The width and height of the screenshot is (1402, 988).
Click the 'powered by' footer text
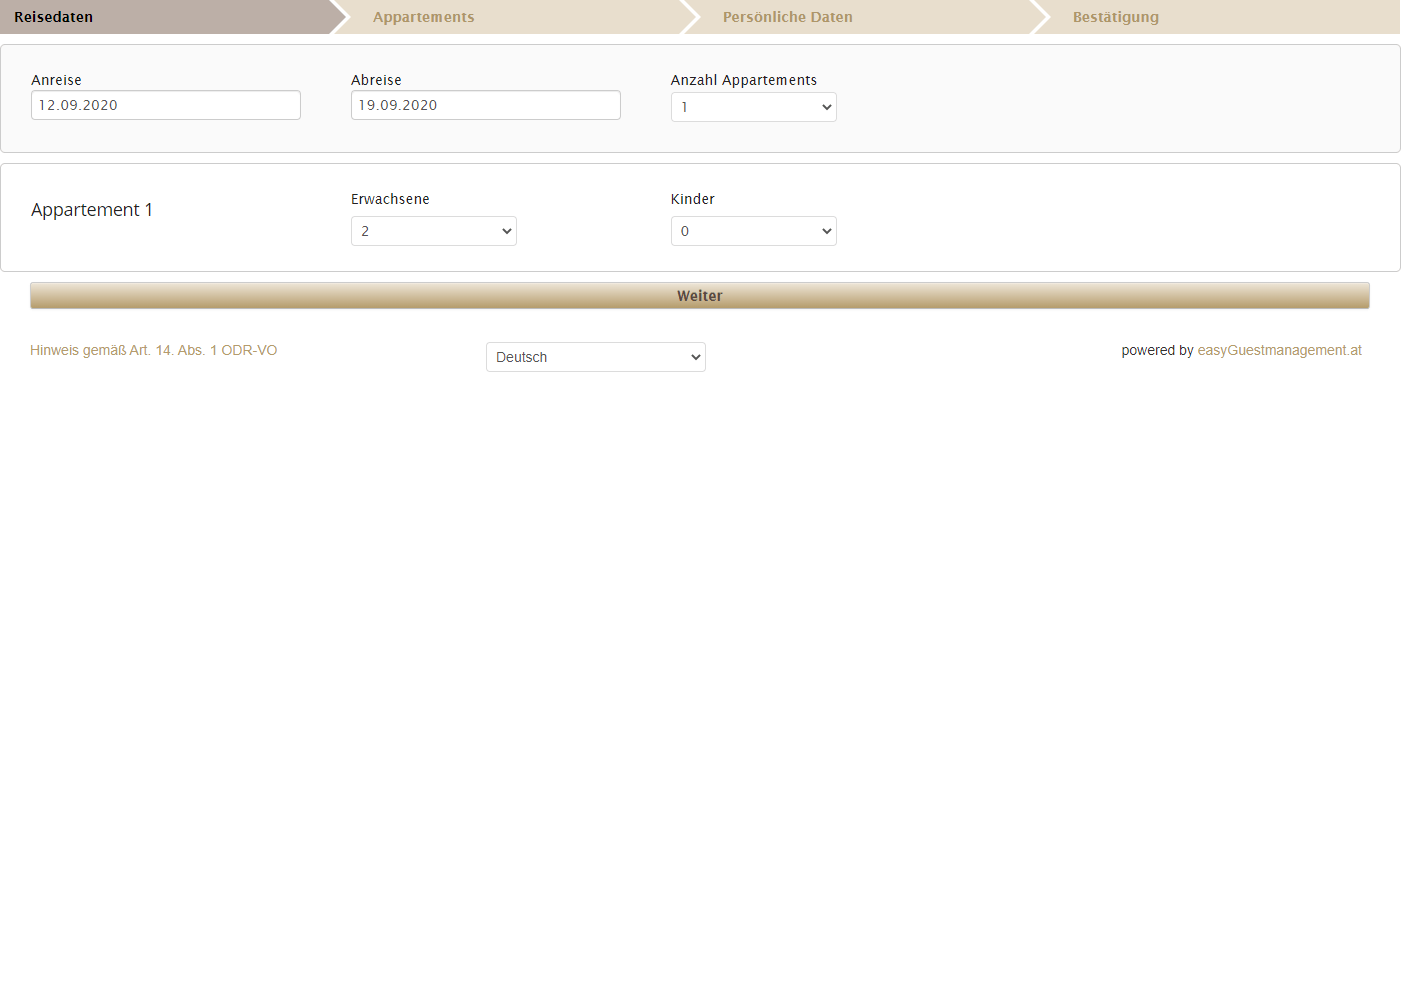[1156, 350]
